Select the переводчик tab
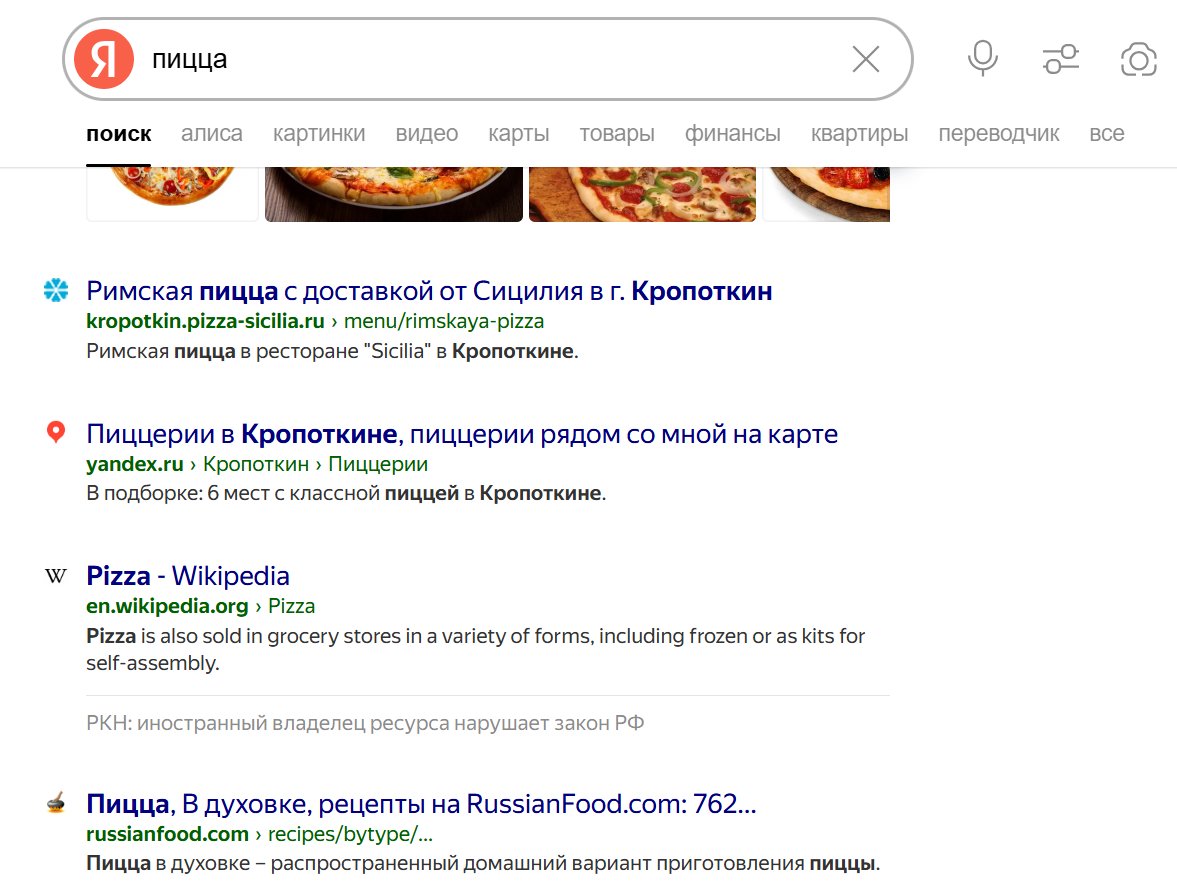This screenshot has width=1177, height=882. 998,134
